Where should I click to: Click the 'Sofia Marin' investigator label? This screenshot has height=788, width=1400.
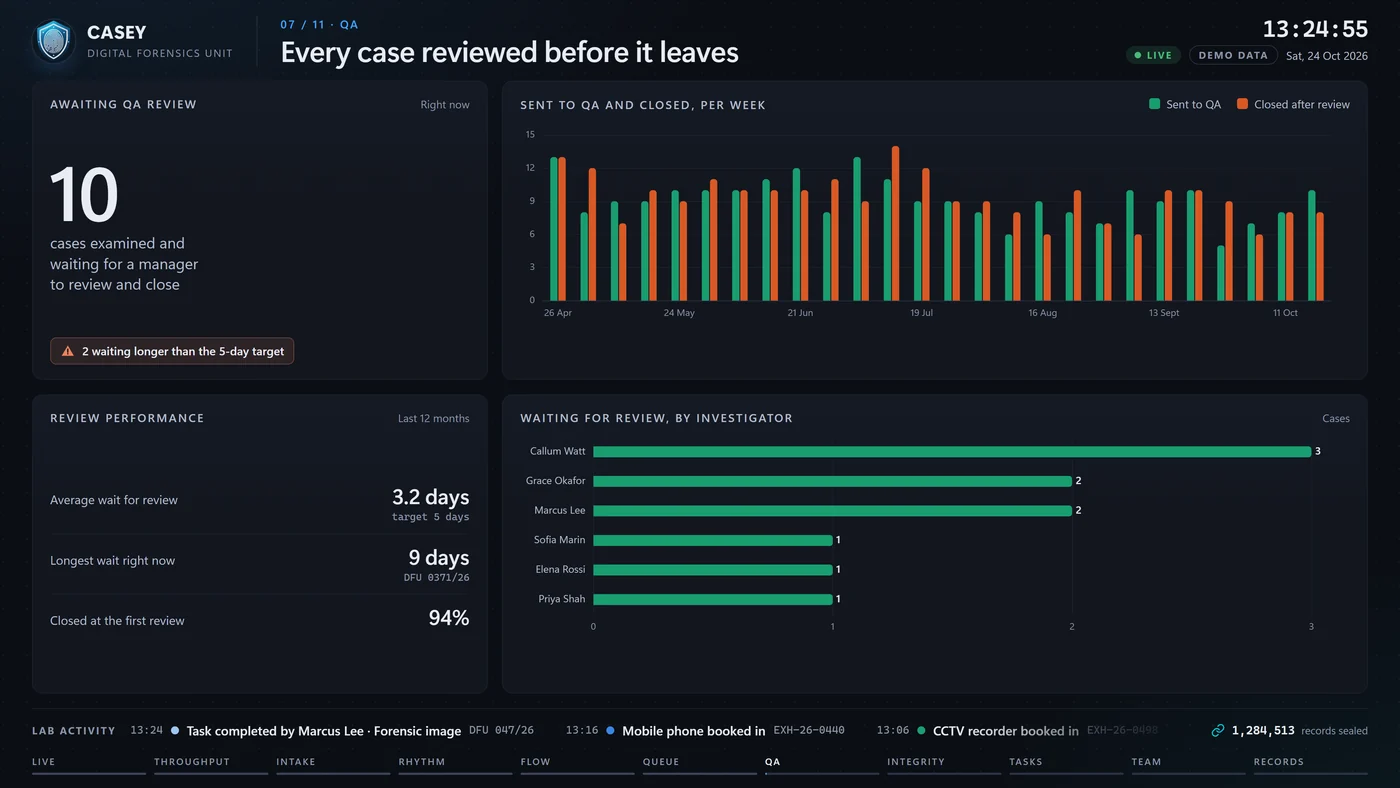click(560, 540)
